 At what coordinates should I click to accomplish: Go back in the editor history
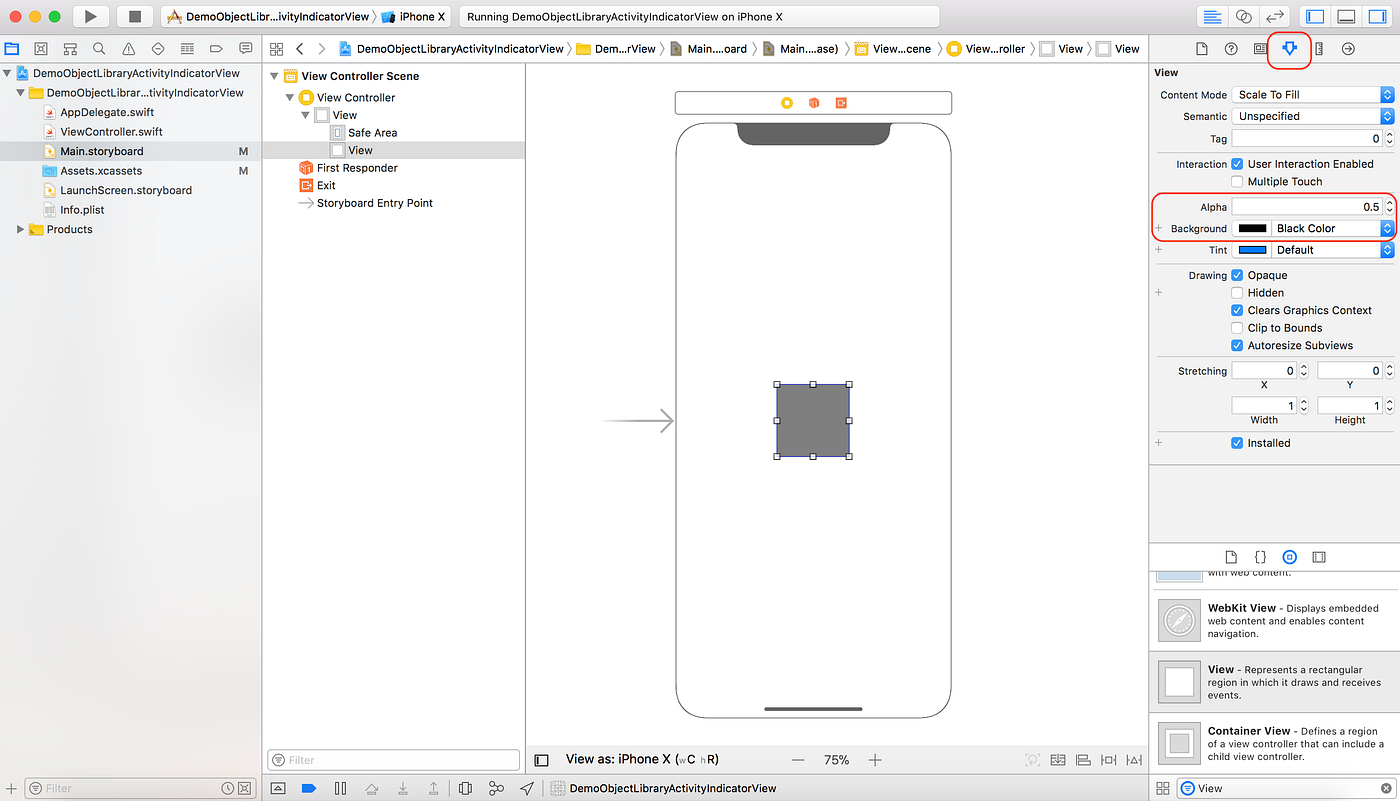(299, 48)
